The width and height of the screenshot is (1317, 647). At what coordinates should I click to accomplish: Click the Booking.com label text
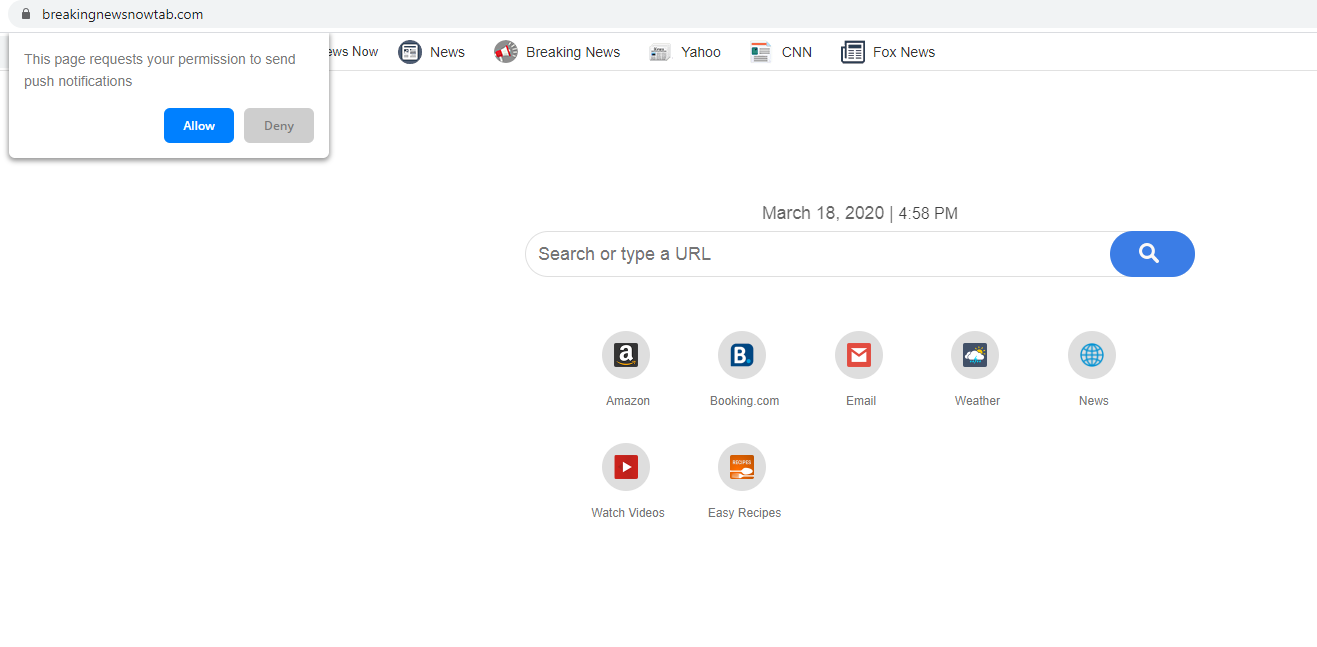745,401
